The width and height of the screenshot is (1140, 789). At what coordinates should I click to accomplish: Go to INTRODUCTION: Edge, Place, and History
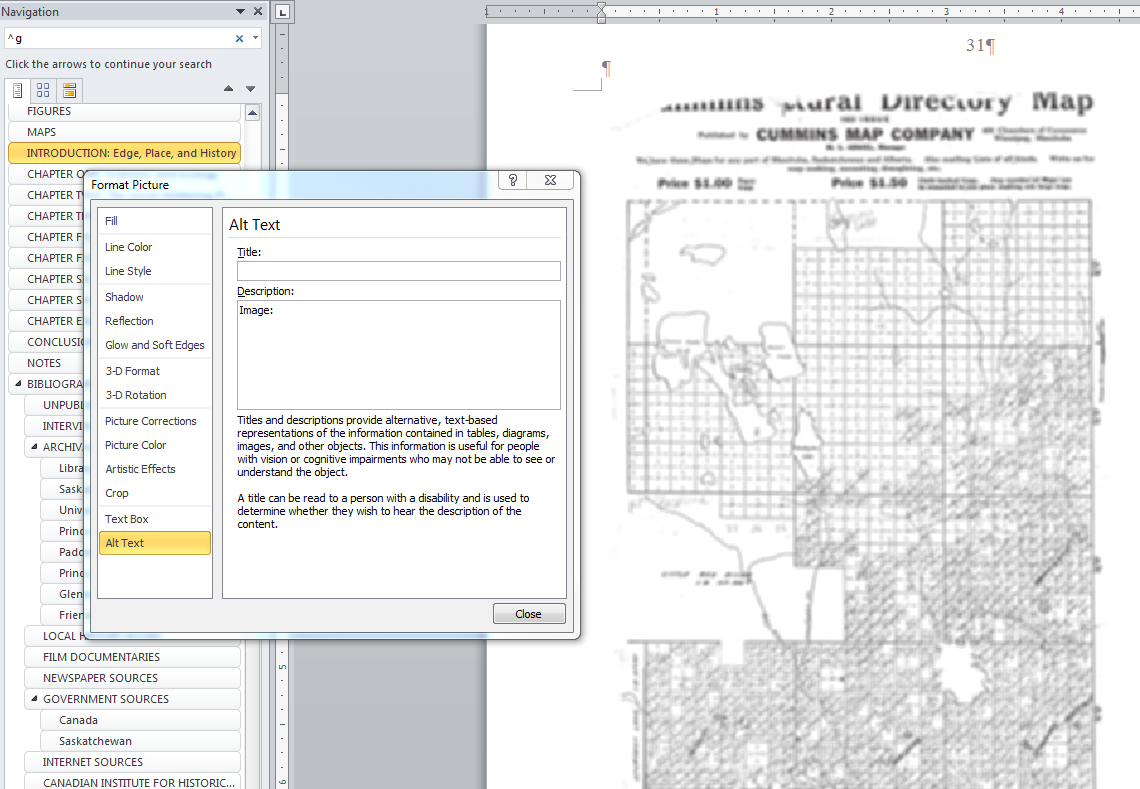[124, 153]
